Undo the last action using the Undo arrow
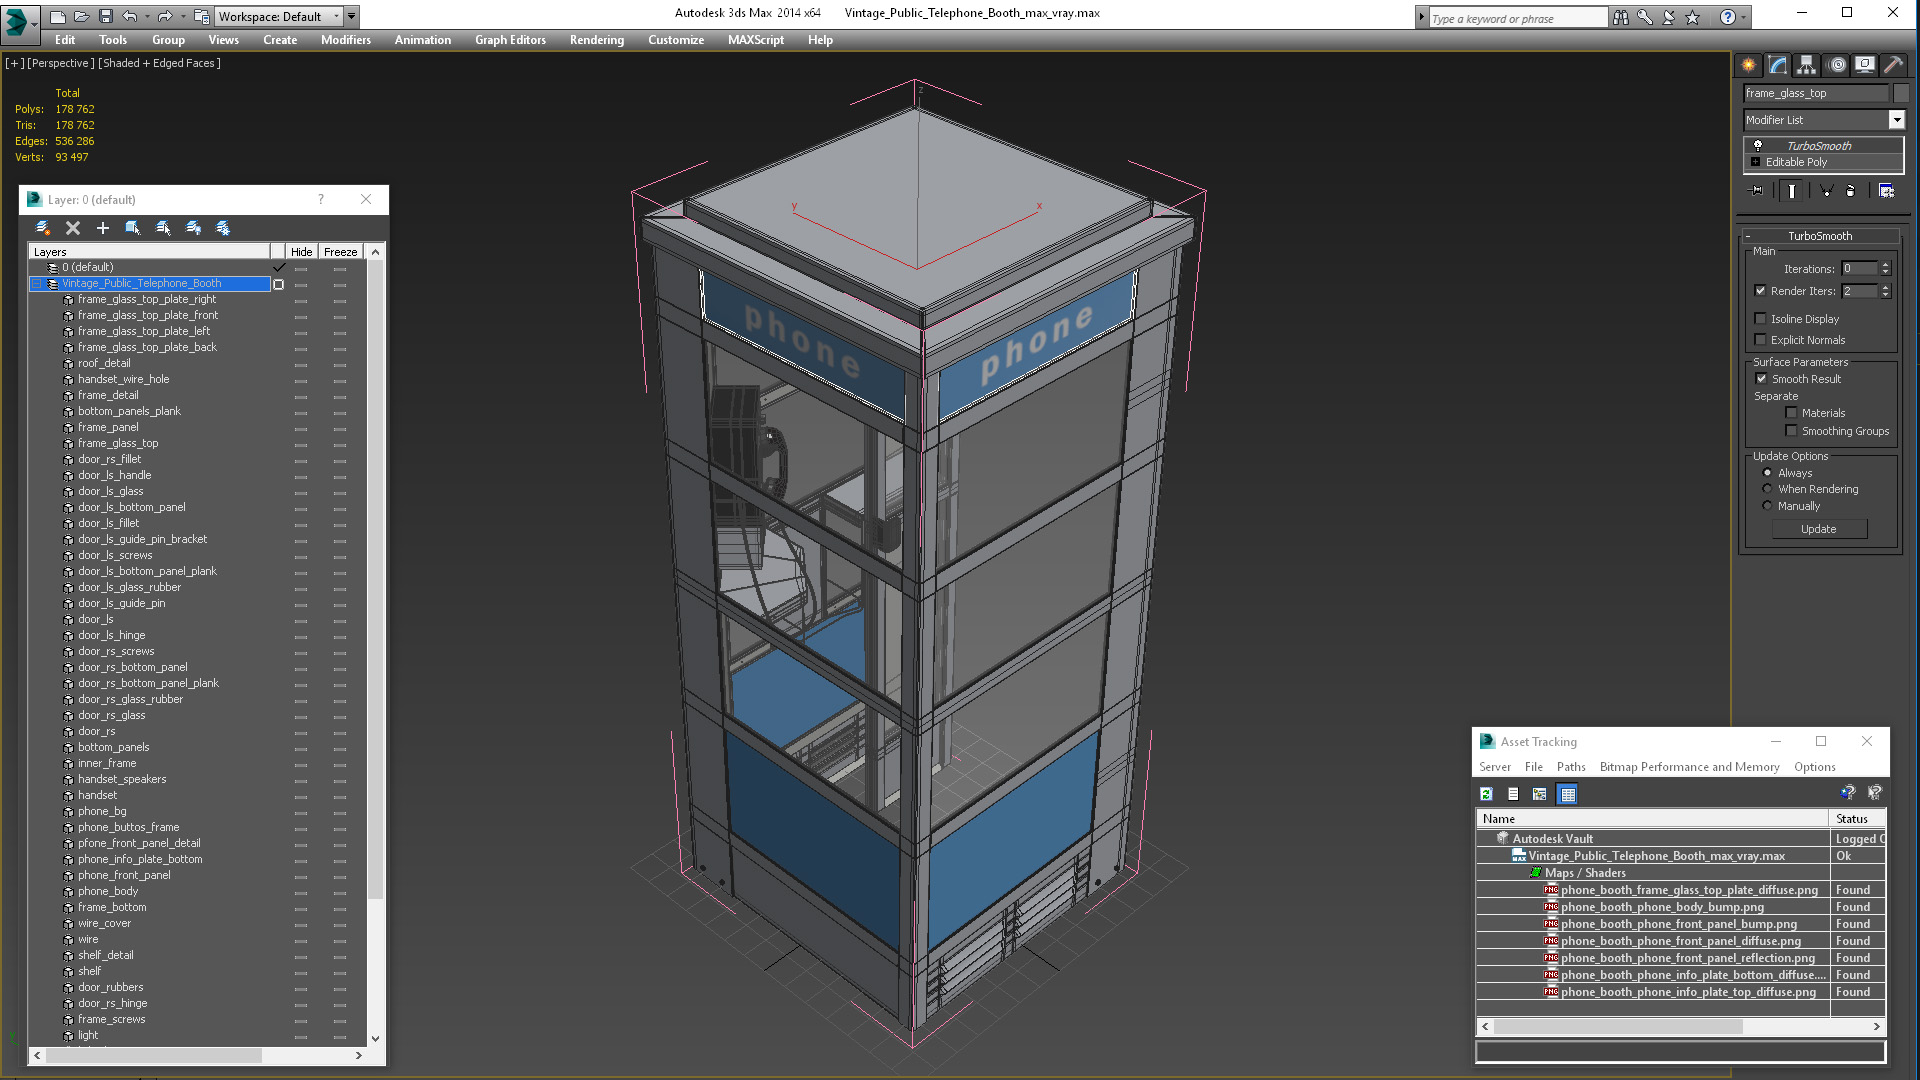This screenshot has height=1080, width=1920. pos(129,16)
